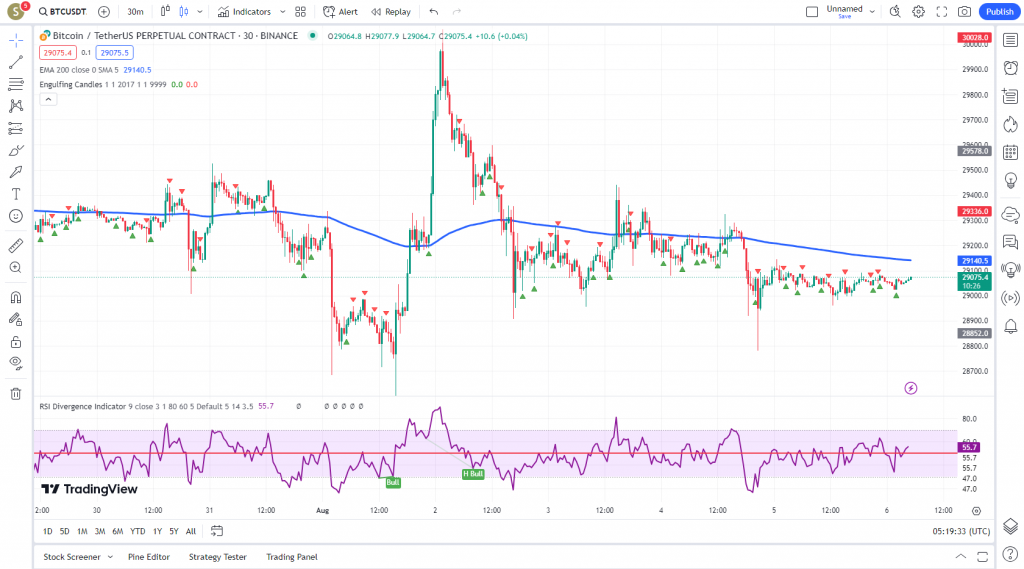Add symbol with the plus circle
The height and width of the screenshot is (569, 1024).
pyautogui.click(x=104, y=12)
